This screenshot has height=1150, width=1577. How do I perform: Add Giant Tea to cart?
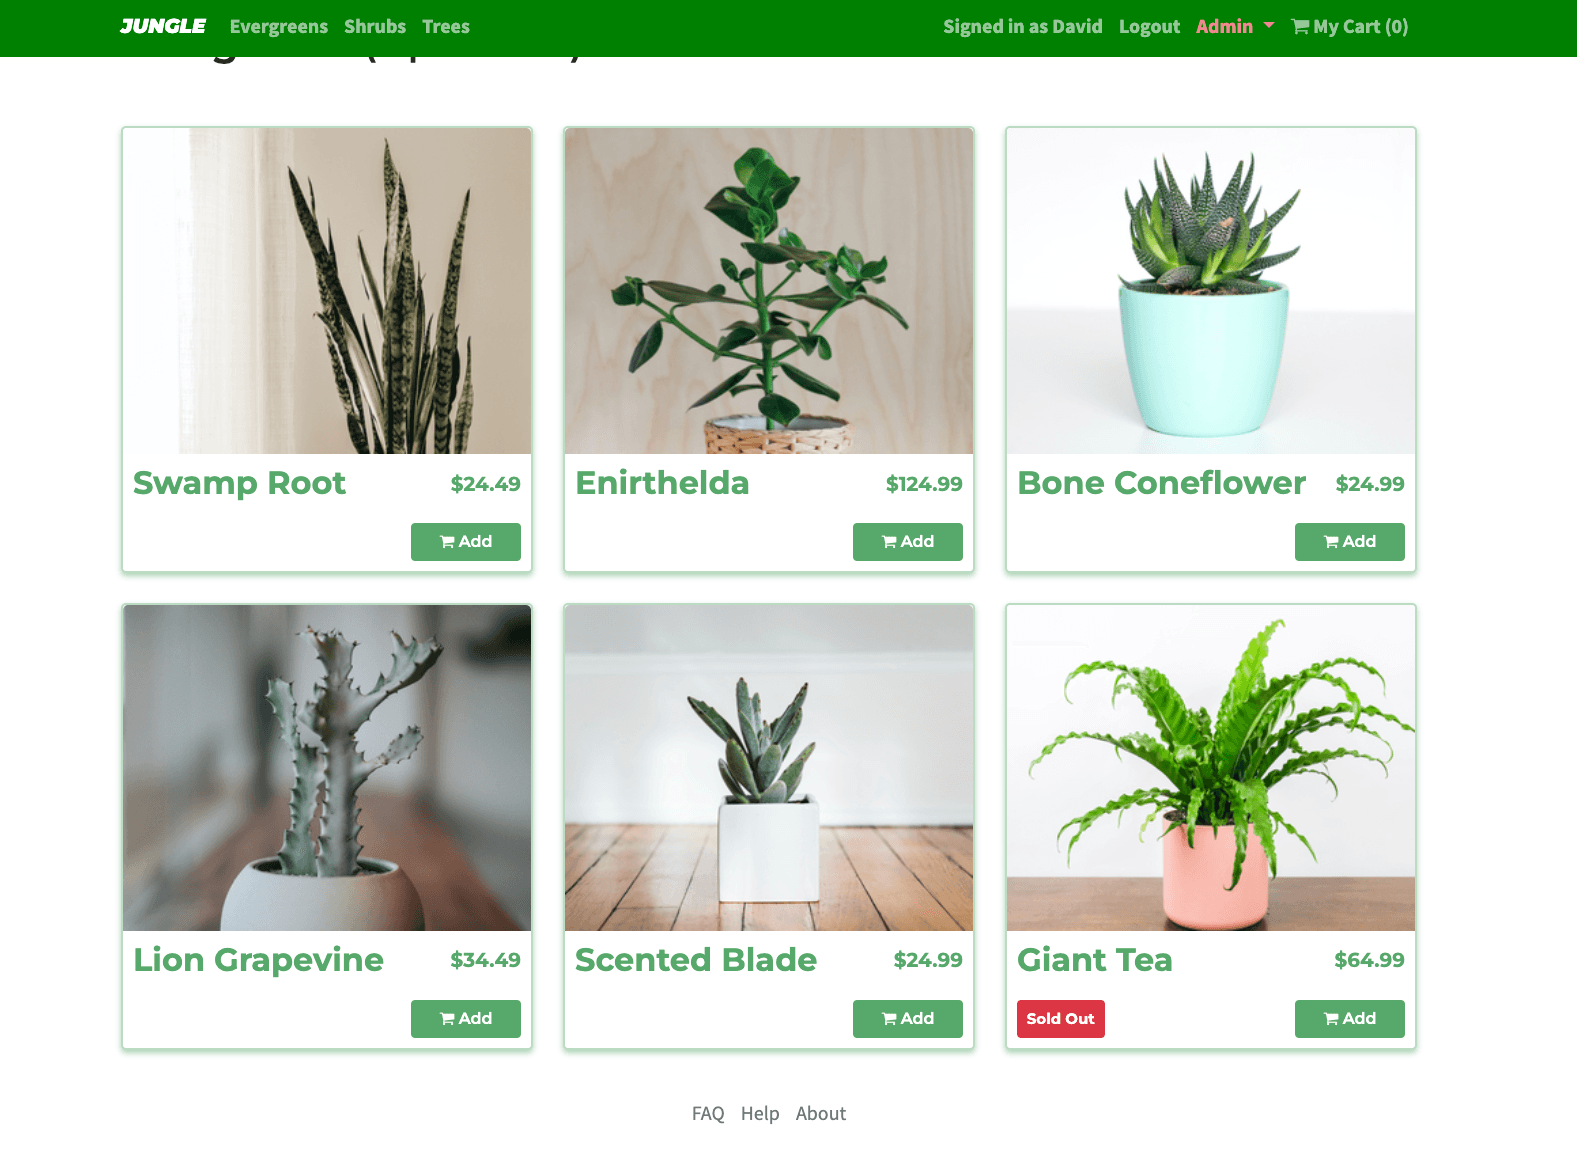click(x=1350, y=1019)
